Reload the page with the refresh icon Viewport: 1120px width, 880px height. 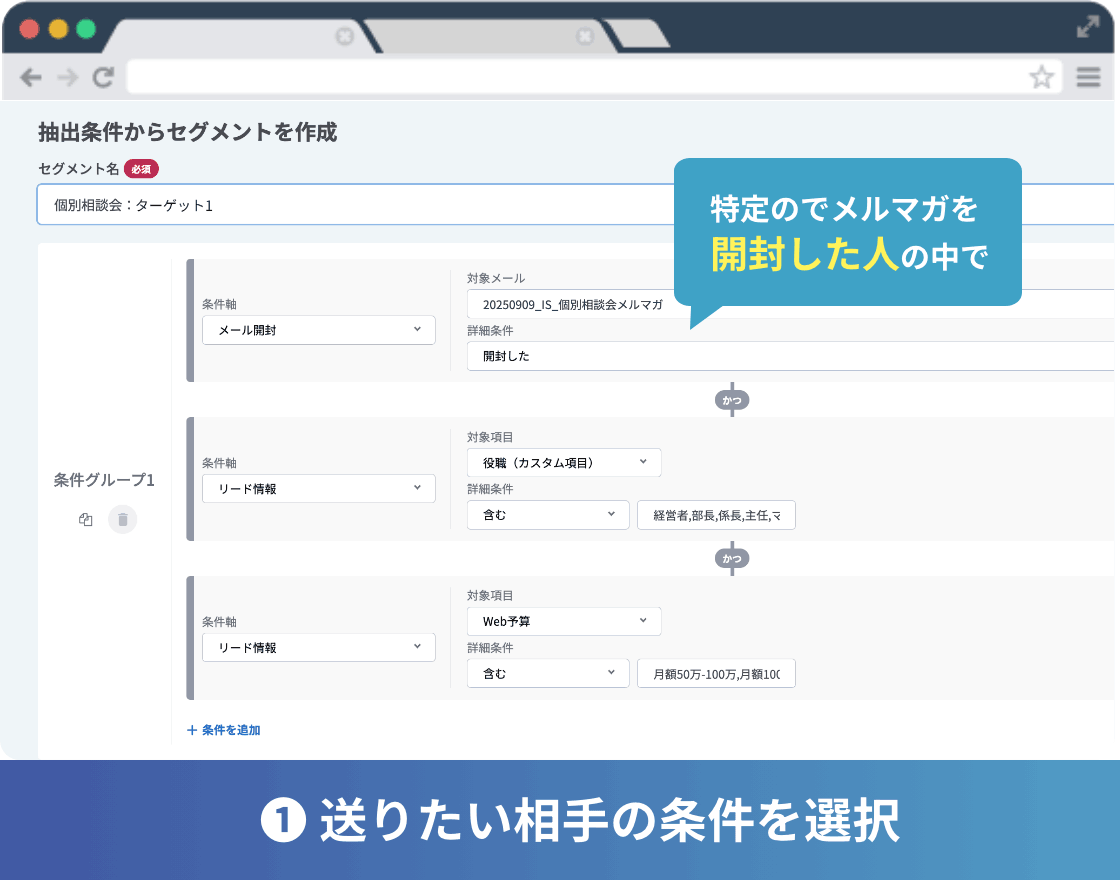(x=103, y=77)
